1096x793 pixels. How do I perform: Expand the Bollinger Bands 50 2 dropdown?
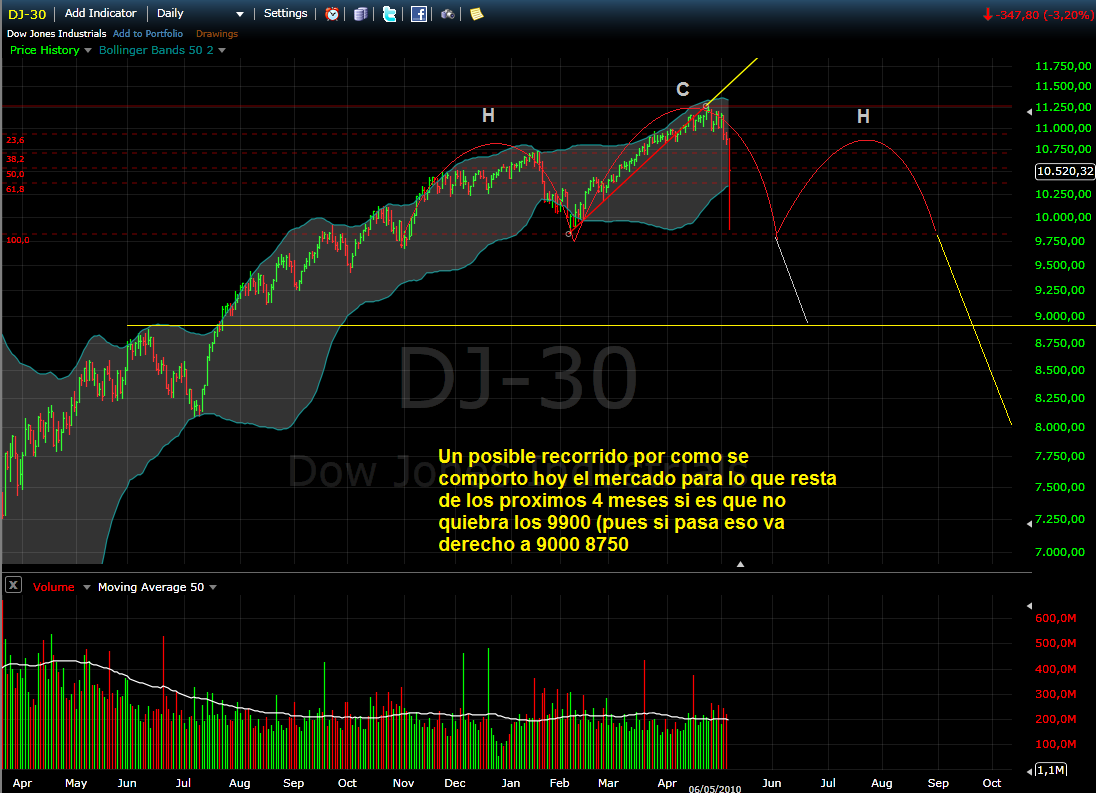point(222,50)
